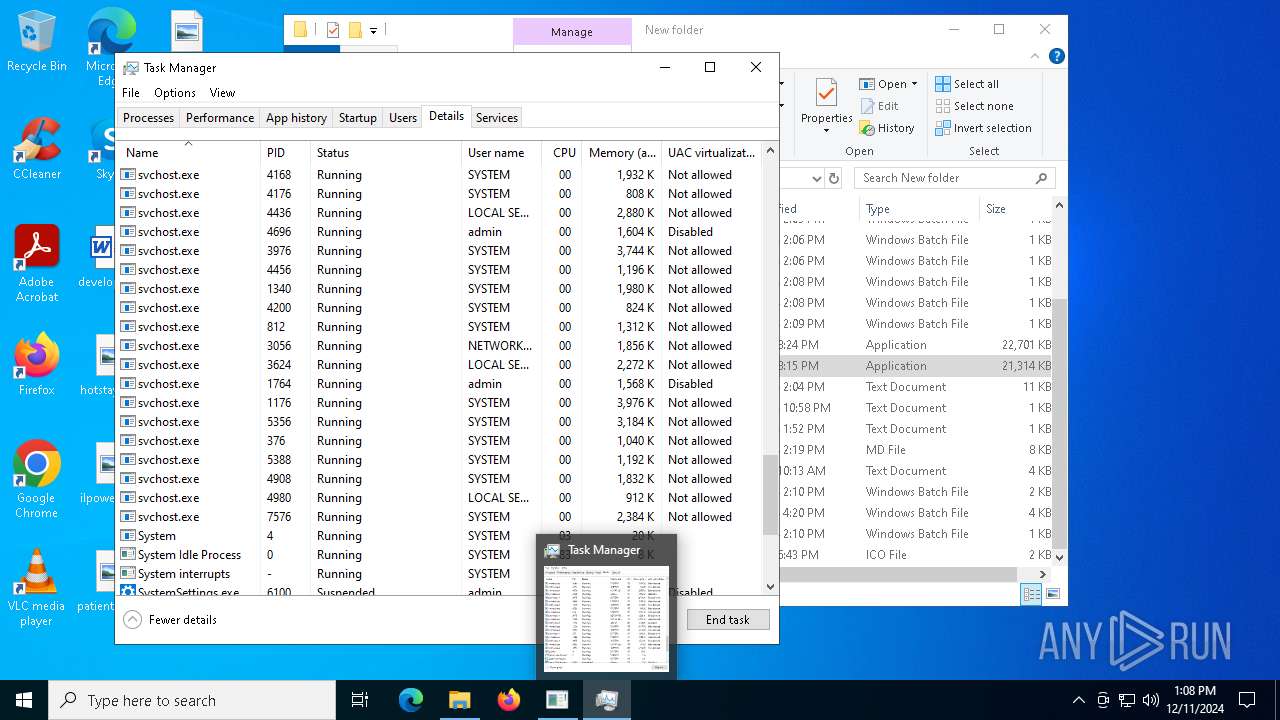Click the Edit button in Explorer ribbon

point(879,106)
